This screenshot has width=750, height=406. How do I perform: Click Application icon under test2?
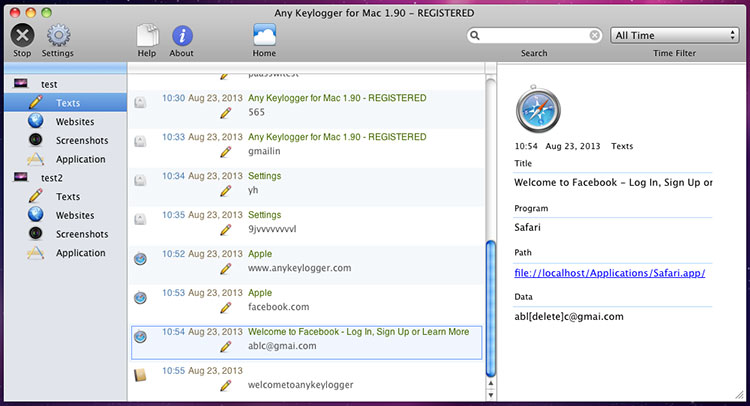pyautogui.click(x=35, y=252)
